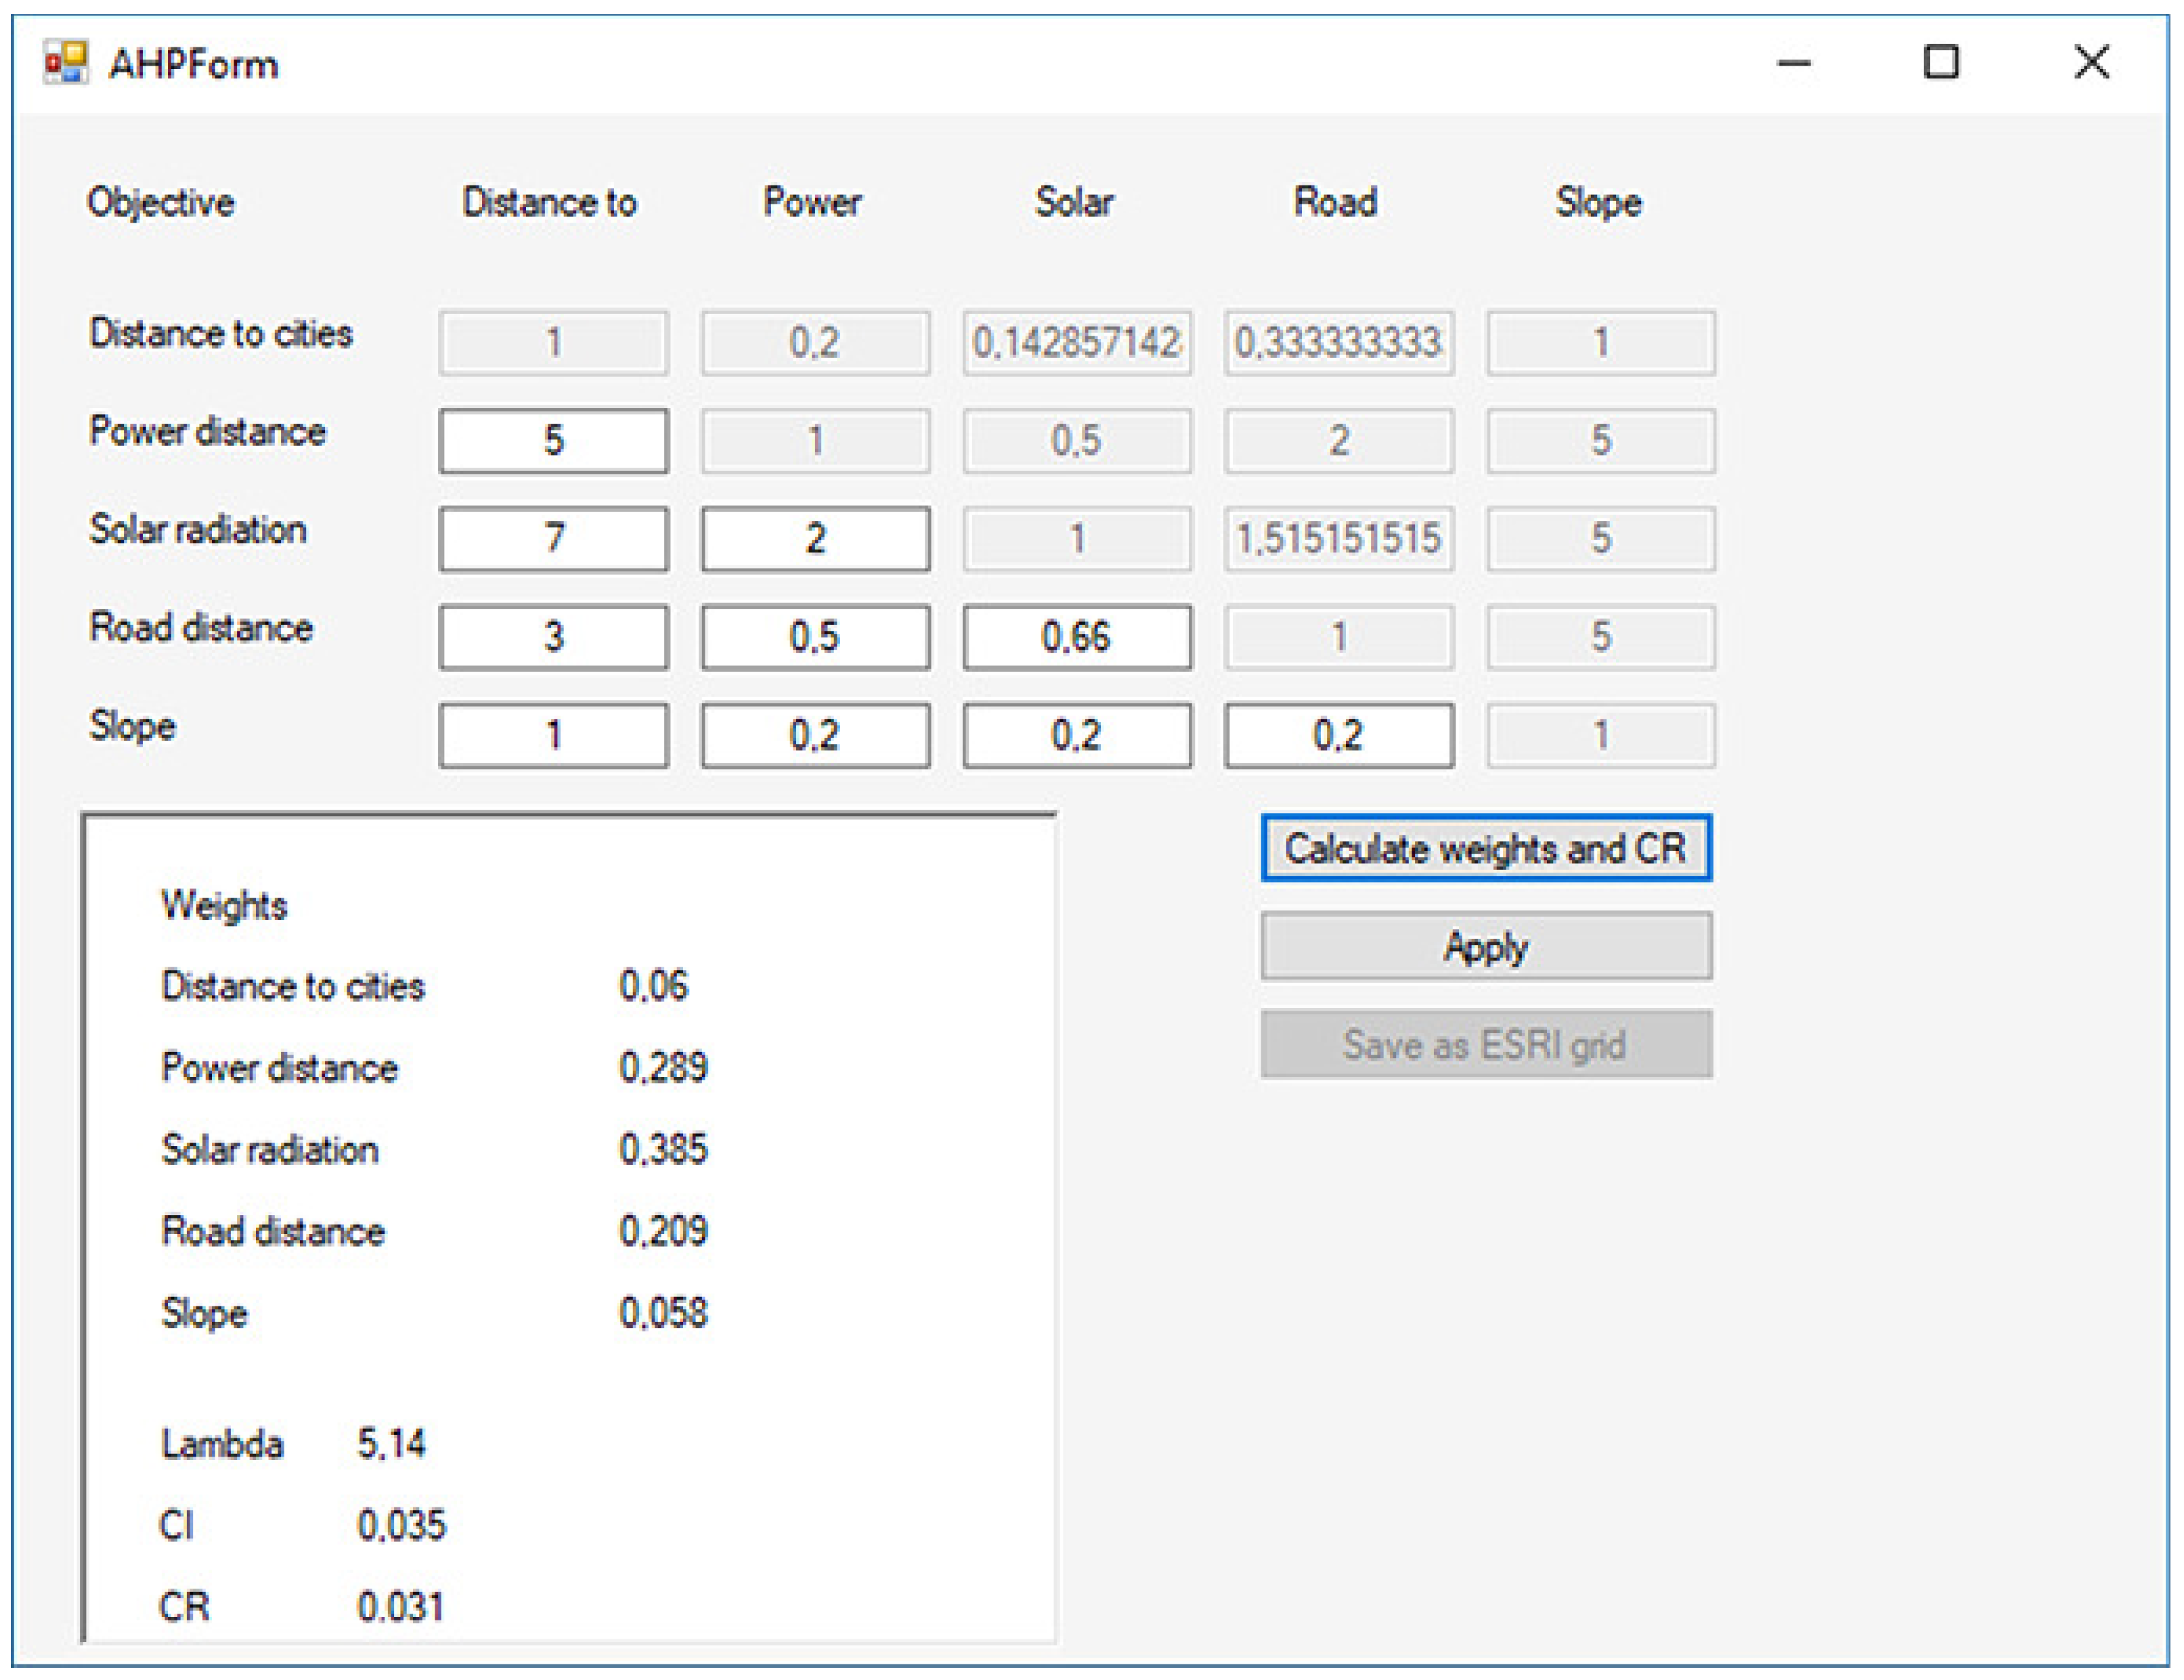Minimize the AHPForm window
Viewport: 2184px width, 1680px height.
point(1794,63)
